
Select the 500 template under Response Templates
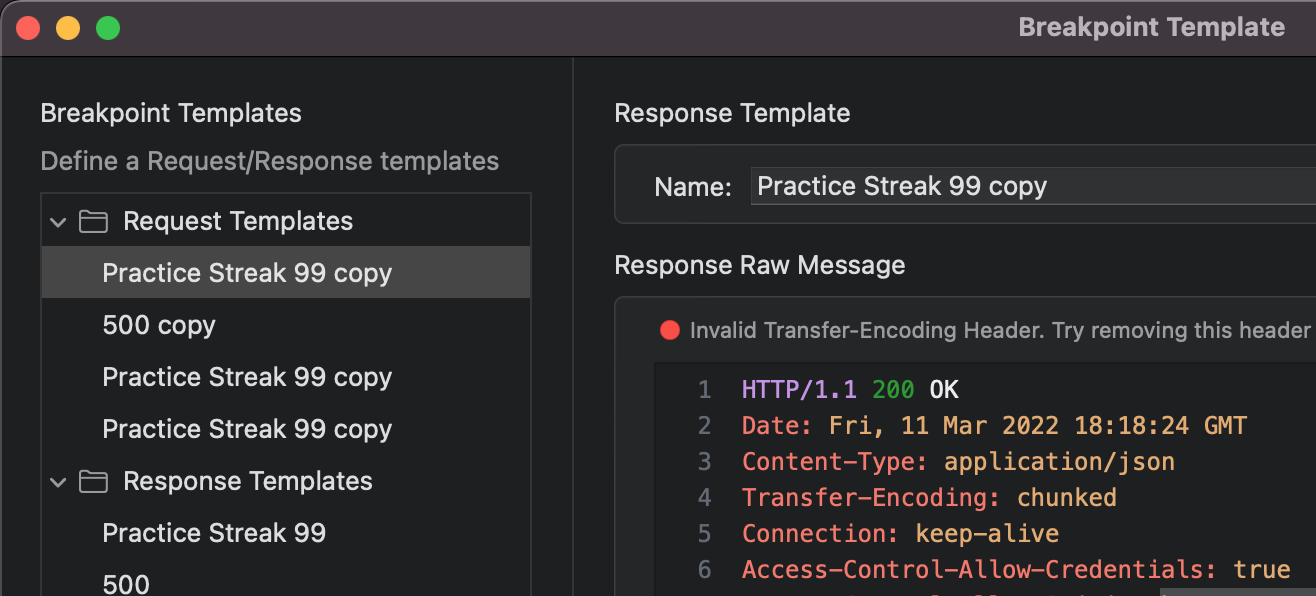[x=126, y=583]
